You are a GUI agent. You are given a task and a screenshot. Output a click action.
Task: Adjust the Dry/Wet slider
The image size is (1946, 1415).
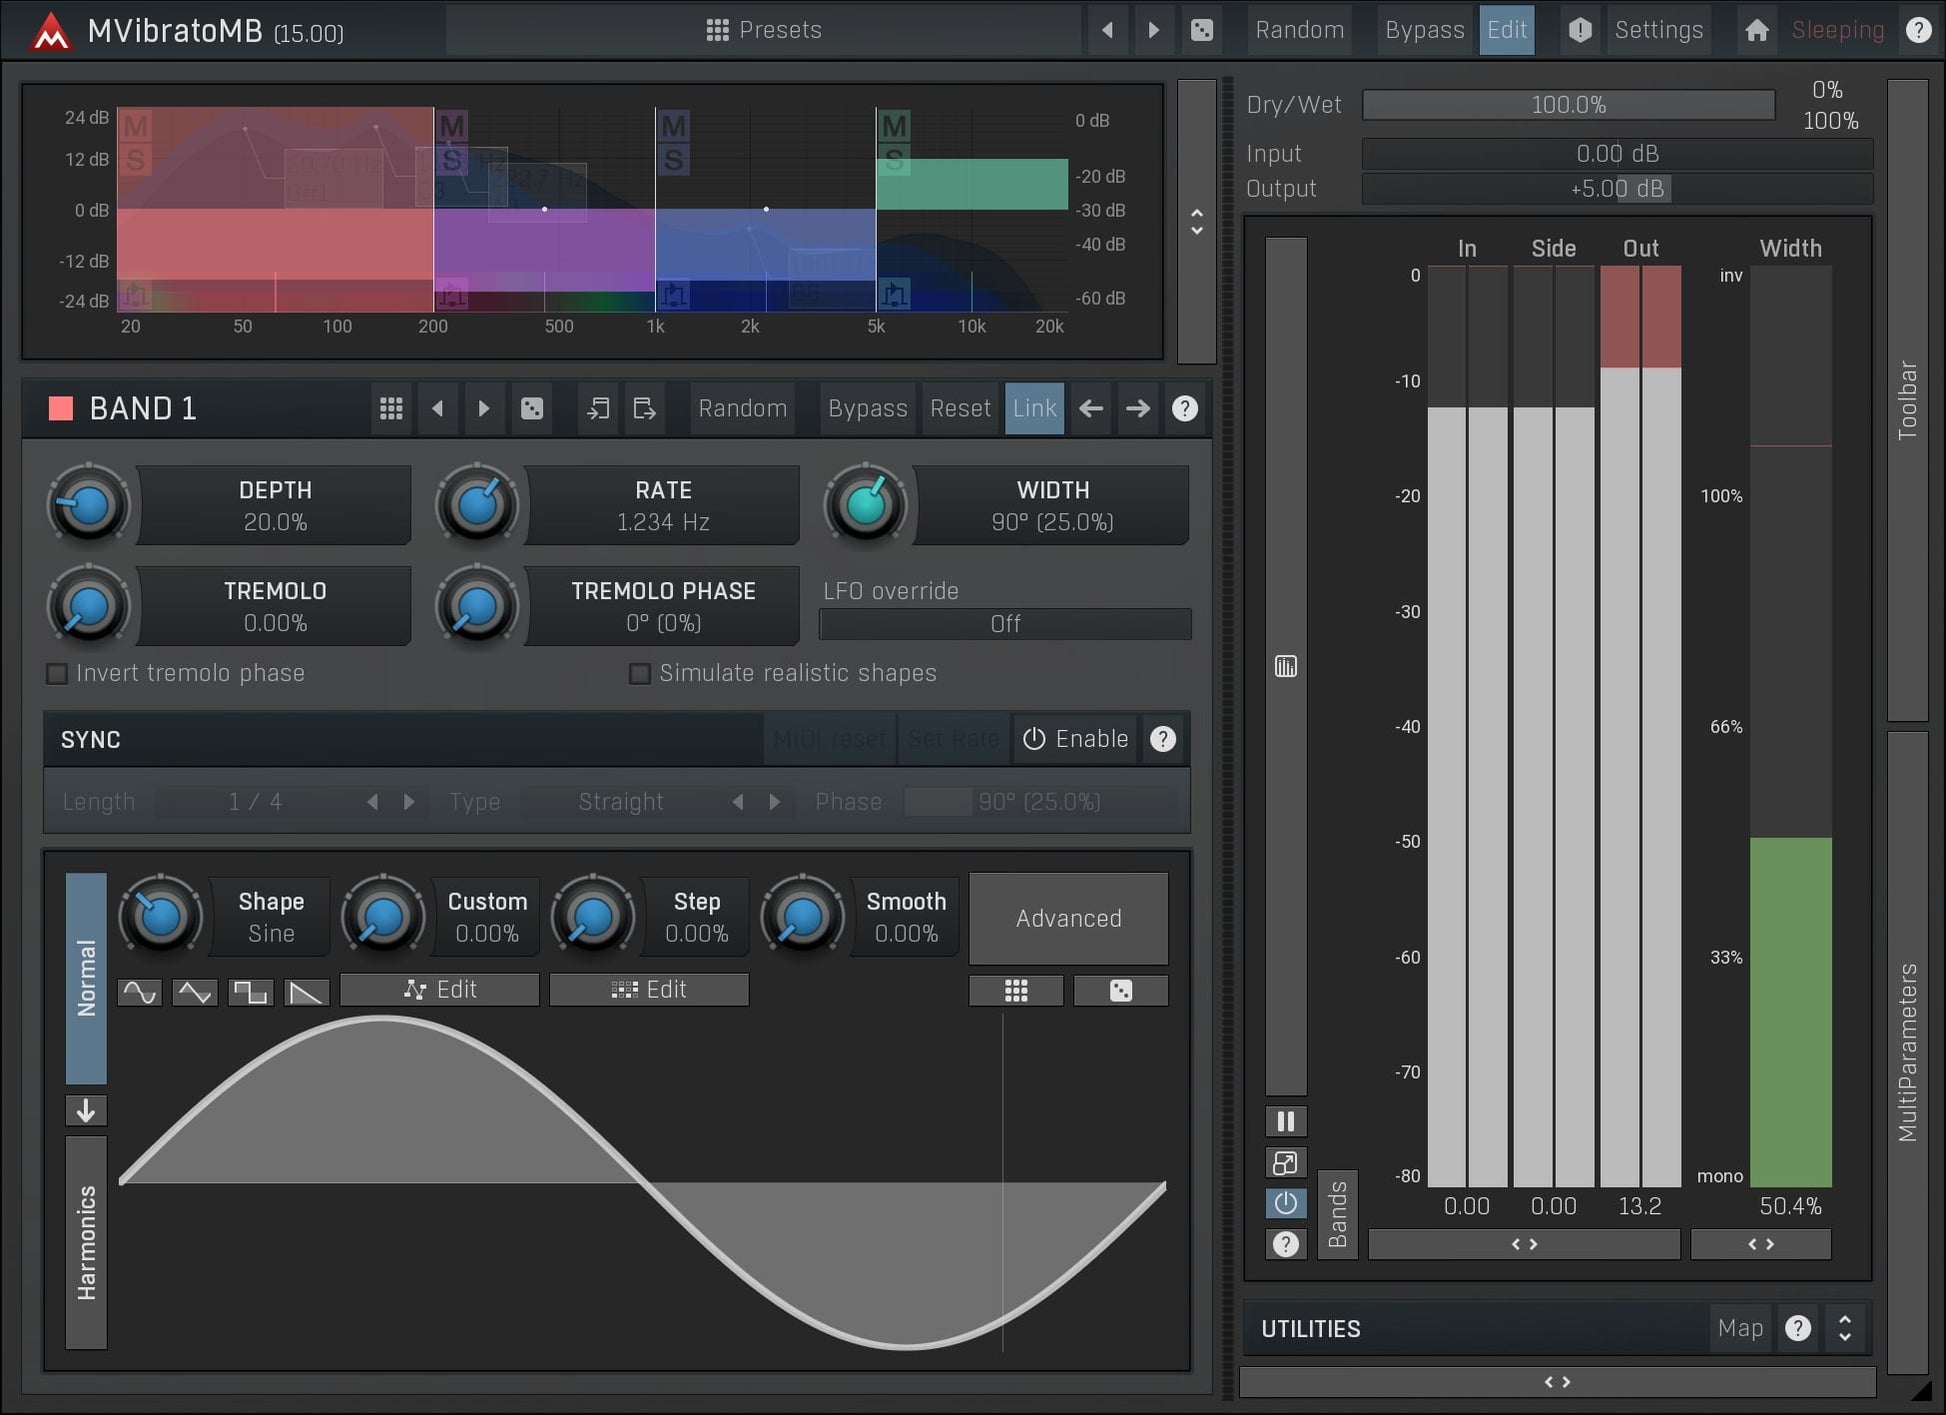1568,105
